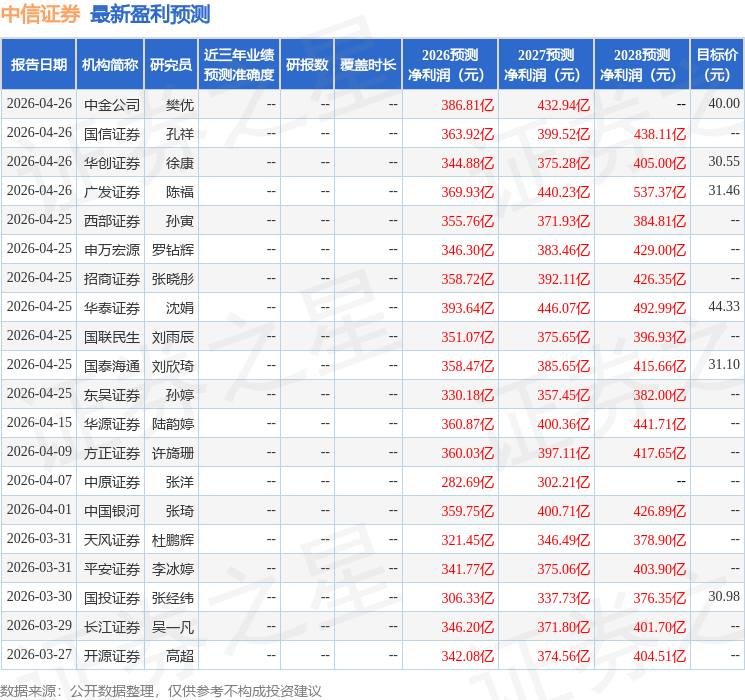Click the 330.18亿 profit value
The width and height of the screenshot is (745, 700).
coord(468,395)
